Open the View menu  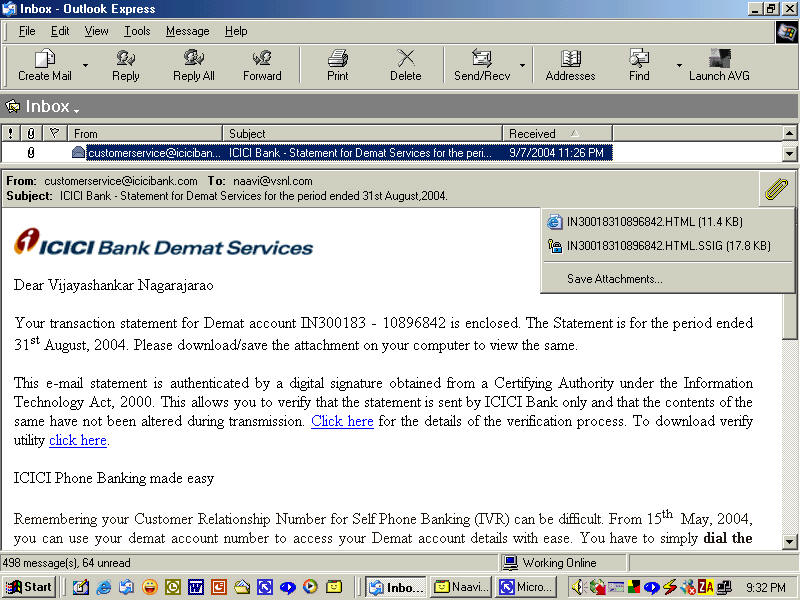tap(96, 31)
